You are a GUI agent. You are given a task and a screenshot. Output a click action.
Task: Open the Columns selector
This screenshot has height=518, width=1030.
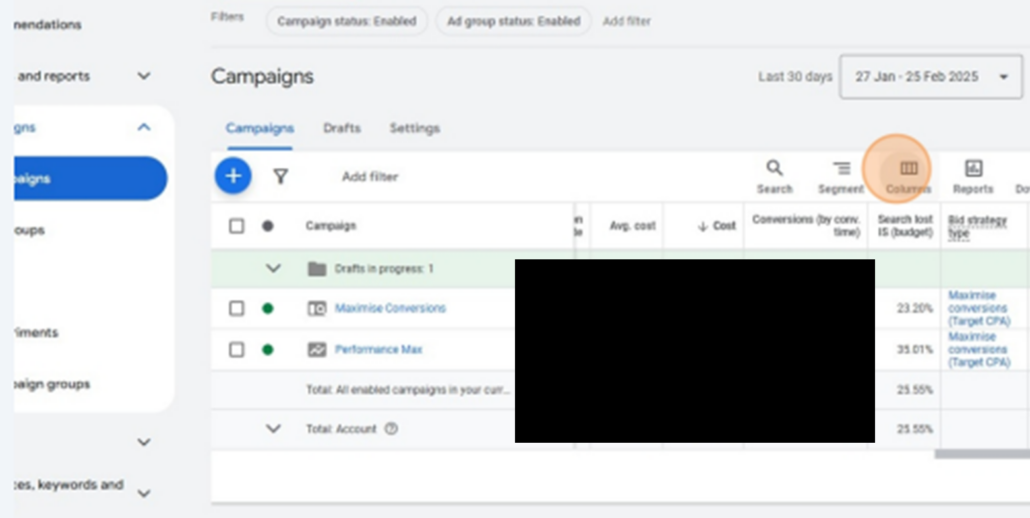tap(908, 169)
